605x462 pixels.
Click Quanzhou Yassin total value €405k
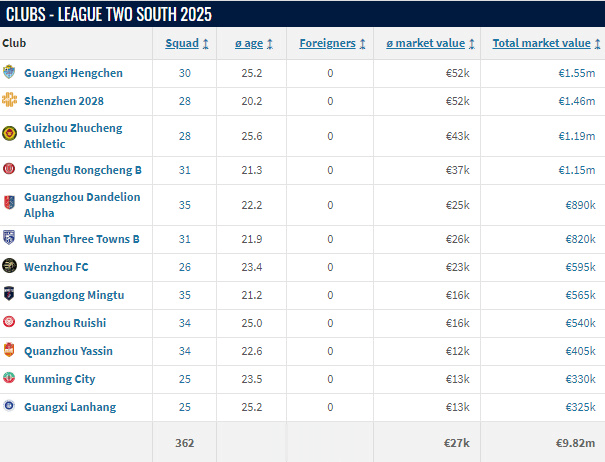[580, 351]
